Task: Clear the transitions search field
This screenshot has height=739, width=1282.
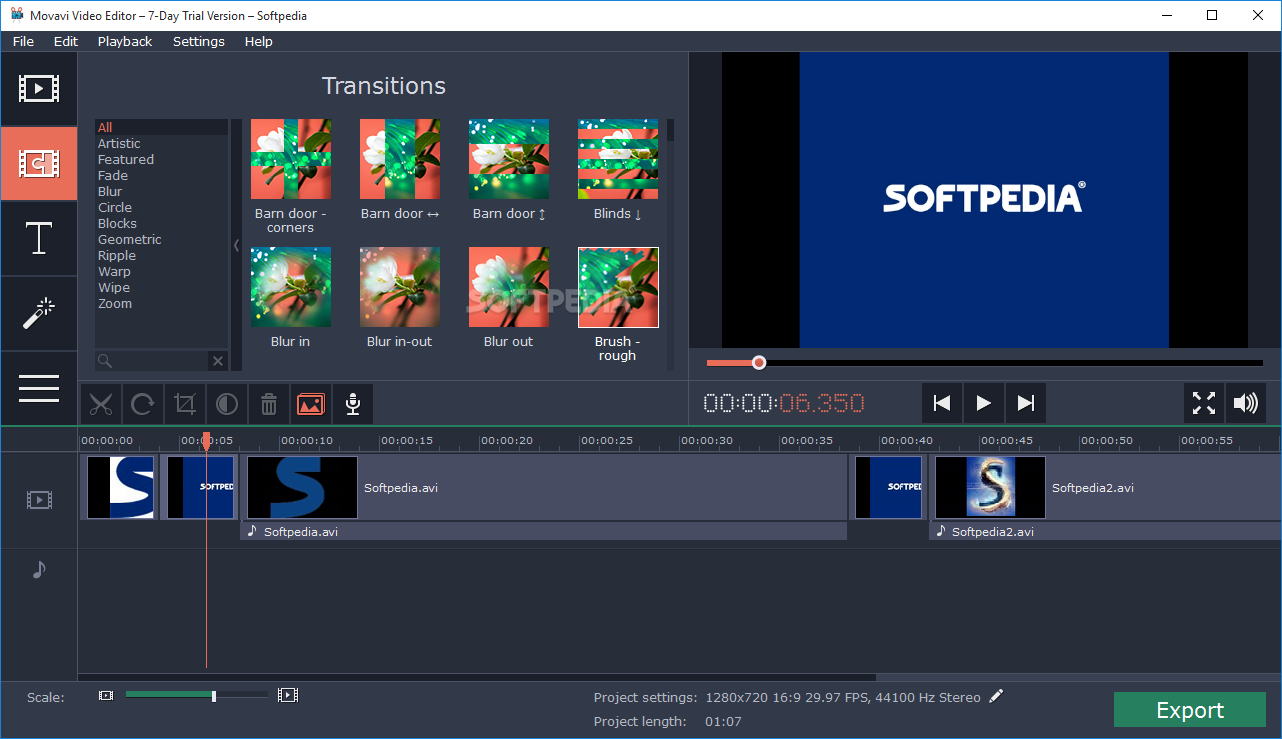Action: pos(217,361)
